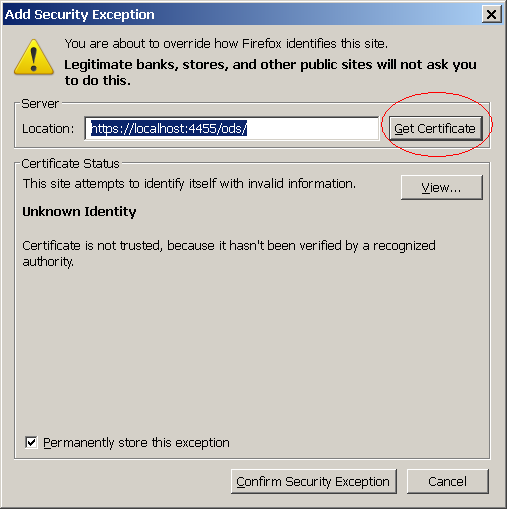The image size is (507, 509).
Task: Click the 'Location:' field label
Action: [48, 129]
